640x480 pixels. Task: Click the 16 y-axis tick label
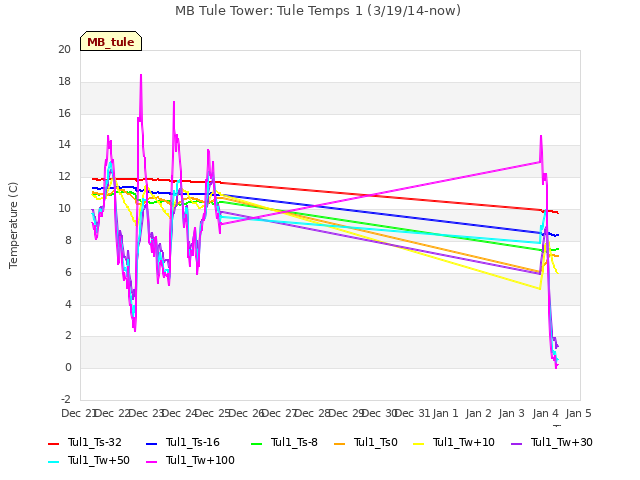click(x=64, y=113)
